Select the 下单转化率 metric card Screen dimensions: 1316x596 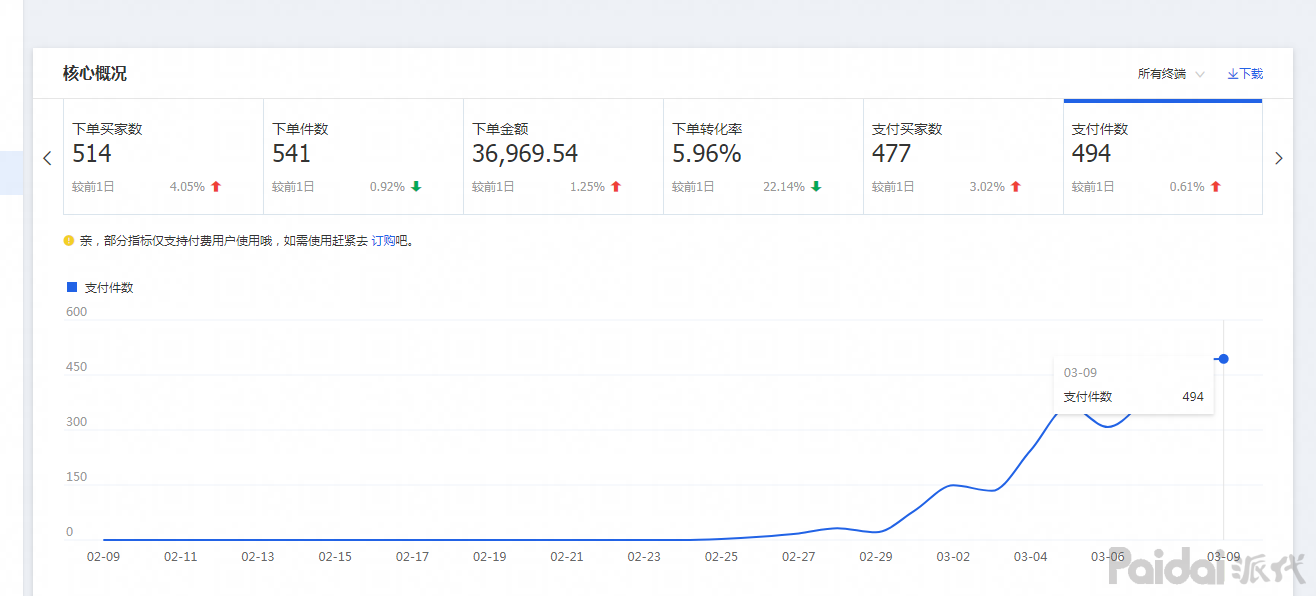pyautogui.click(x=763, y=157)
